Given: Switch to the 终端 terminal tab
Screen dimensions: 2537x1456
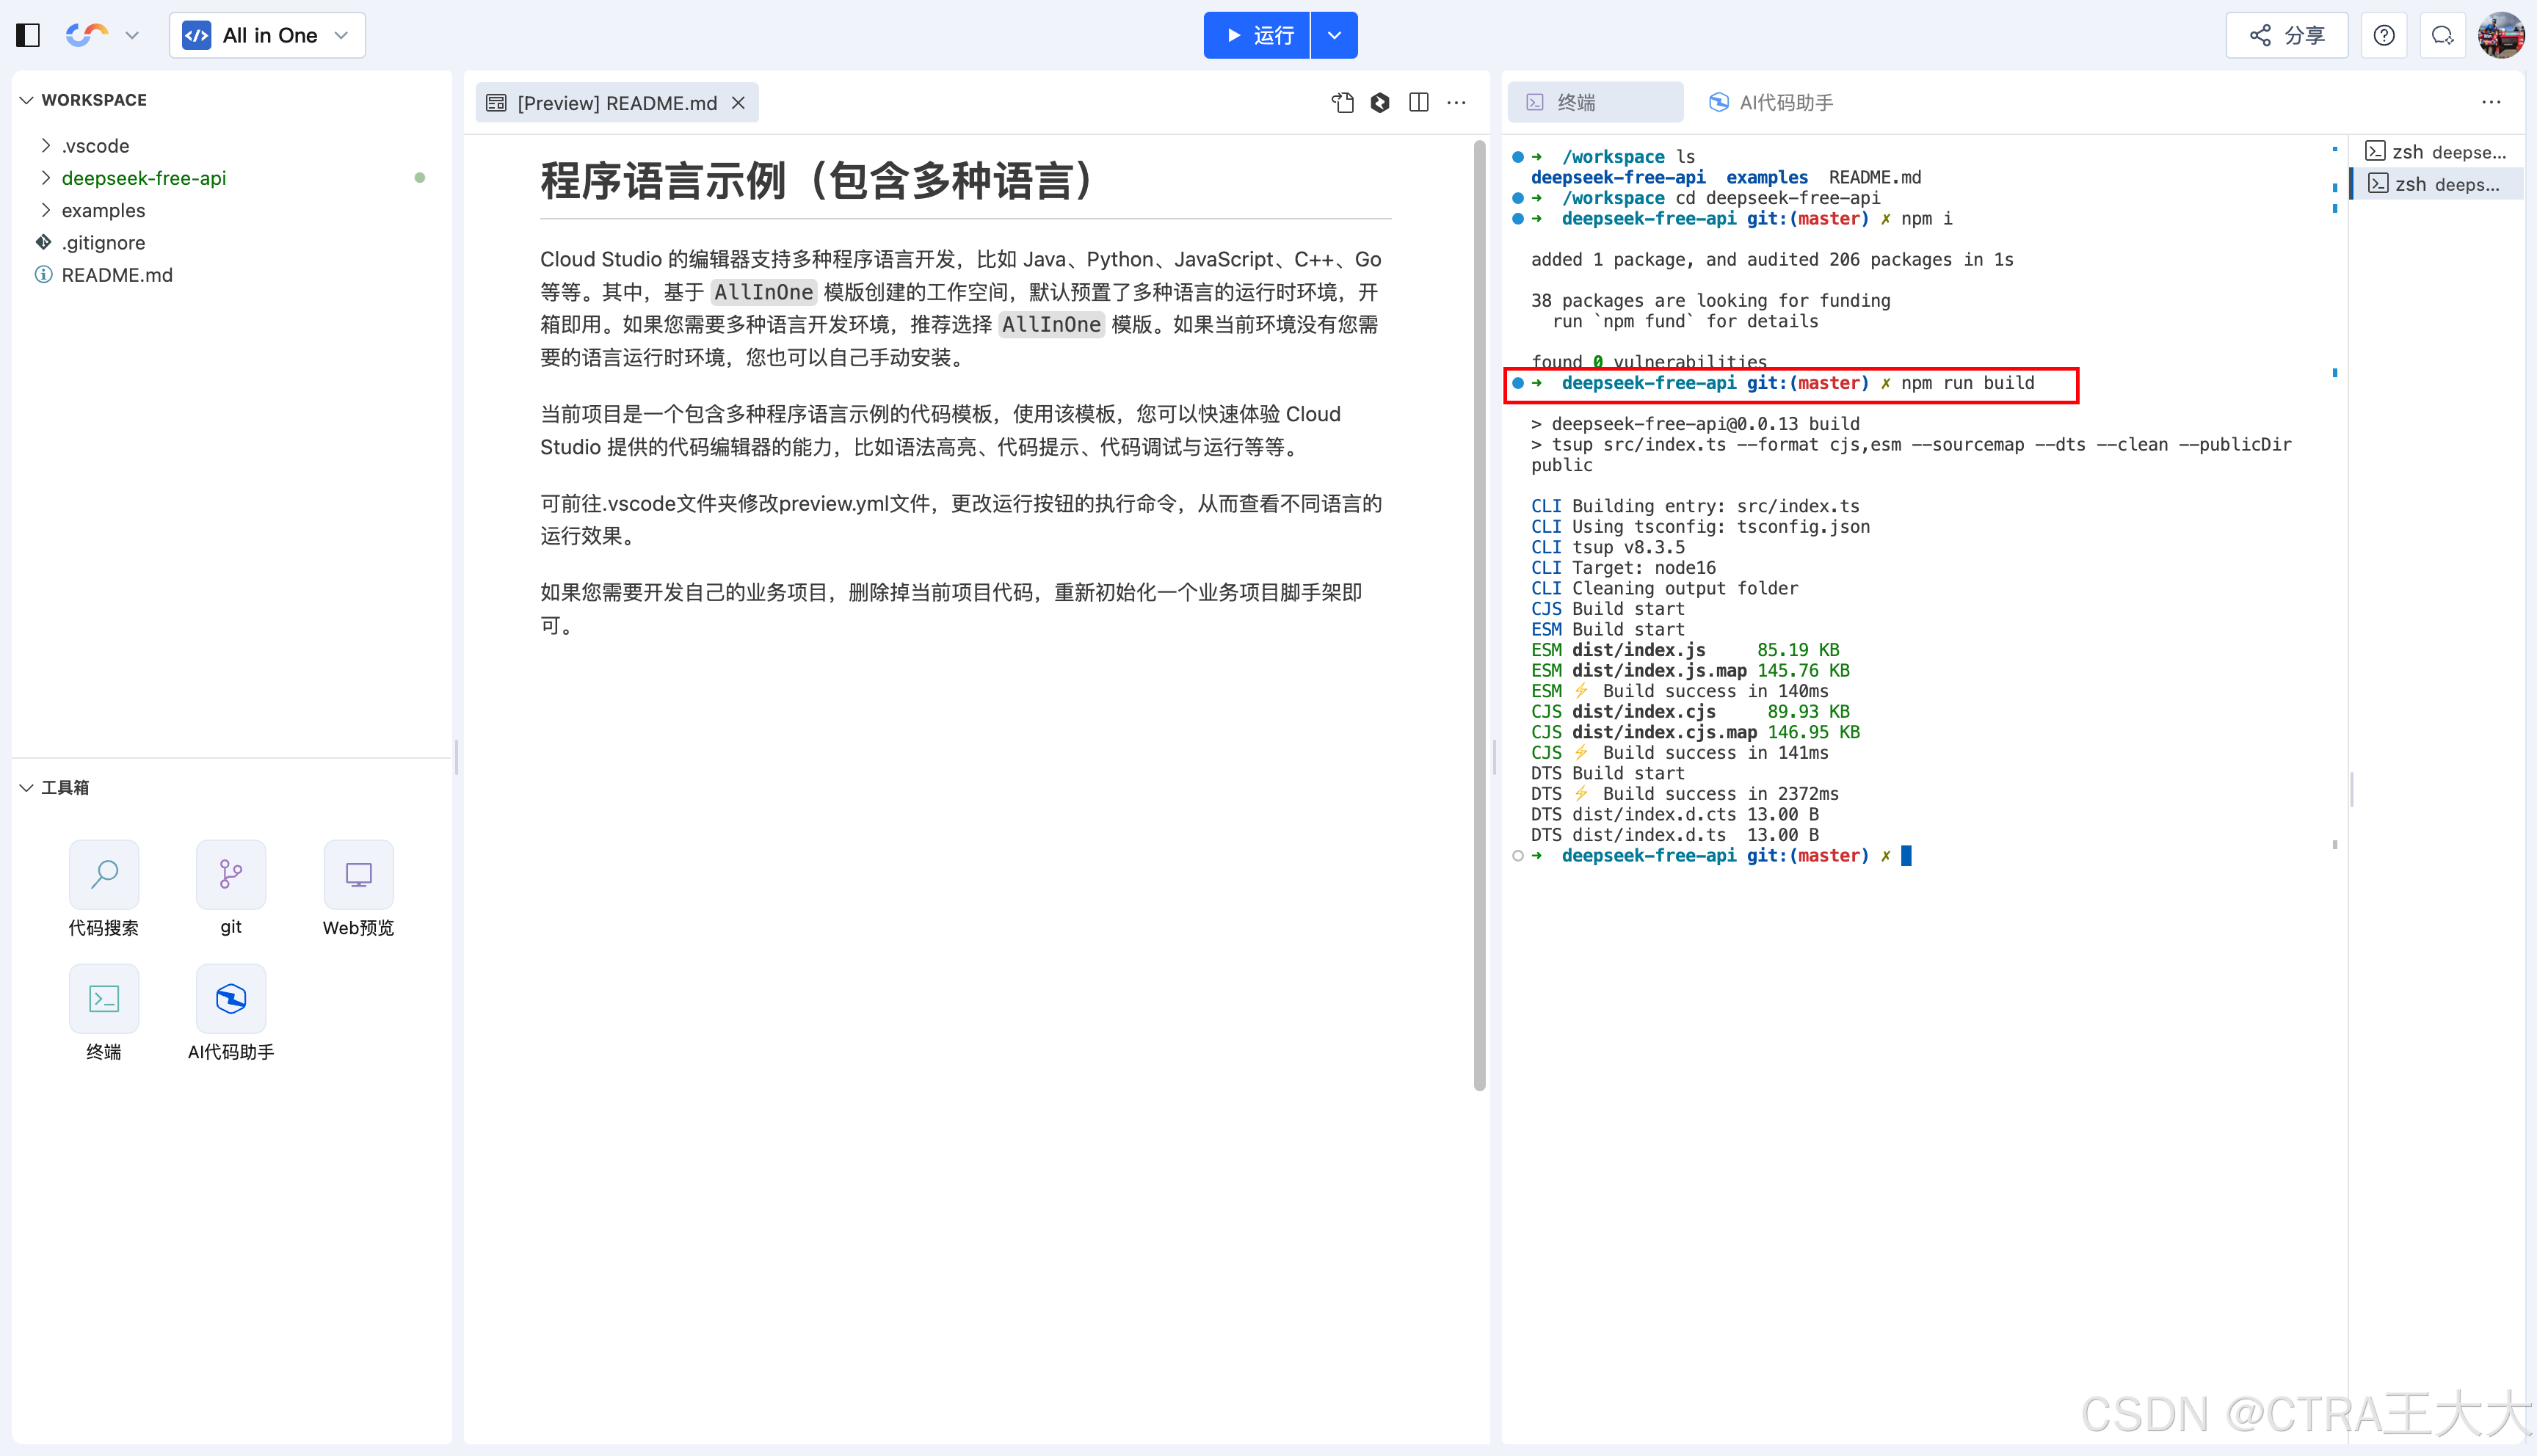Looking at the screenshot, I should click(1595, 103).
